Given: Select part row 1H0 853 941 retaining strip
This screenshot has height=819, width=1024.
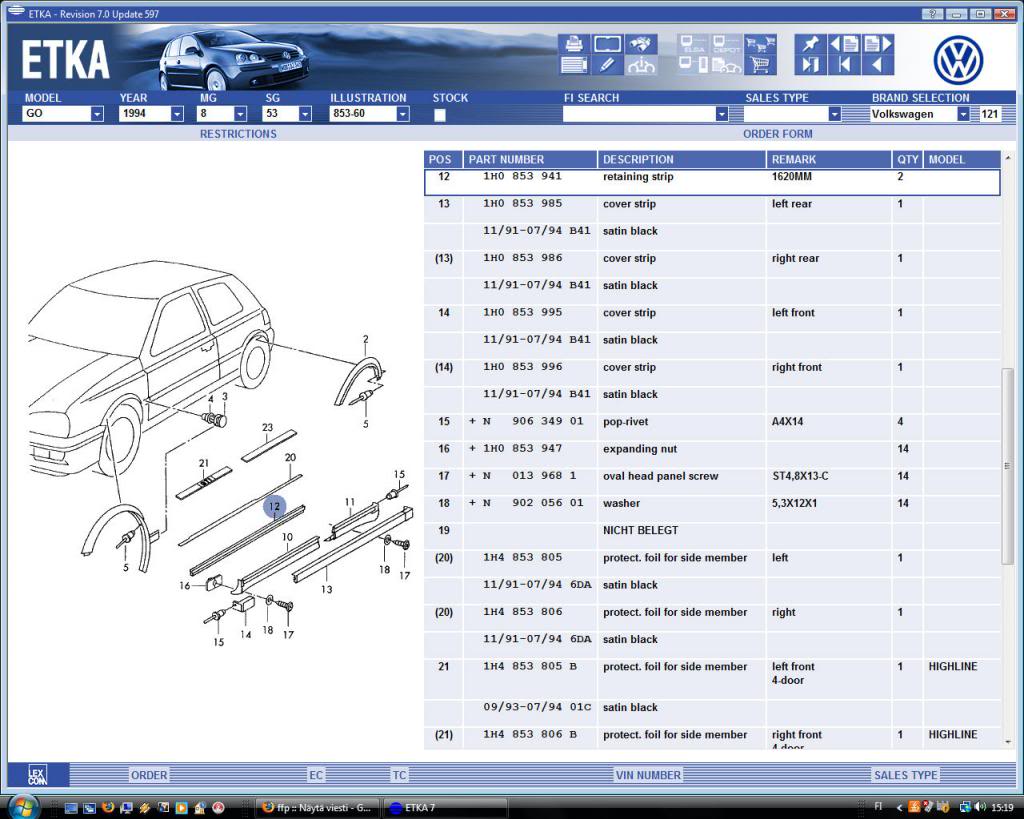Looking at the screenshot, I should point(712,182).
